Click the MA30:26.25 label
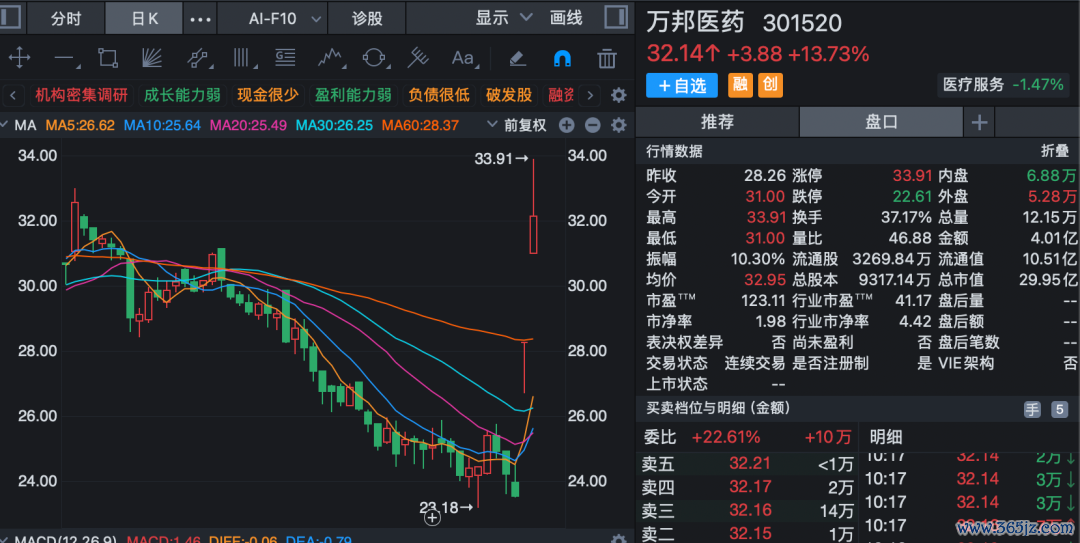 point(334,125)
